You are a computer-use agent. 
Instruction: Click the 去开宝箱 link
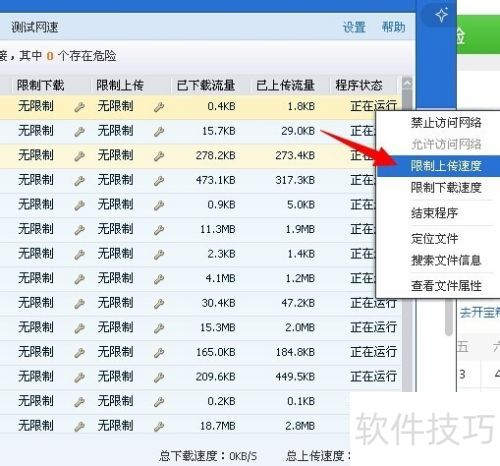tap(480, 313)
